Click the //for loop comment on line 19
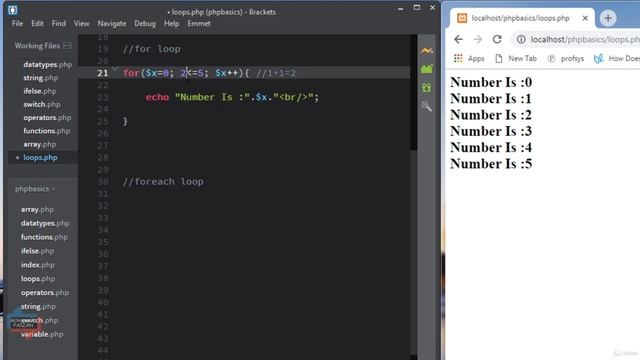The image size is (640, 360). (151, 49)
